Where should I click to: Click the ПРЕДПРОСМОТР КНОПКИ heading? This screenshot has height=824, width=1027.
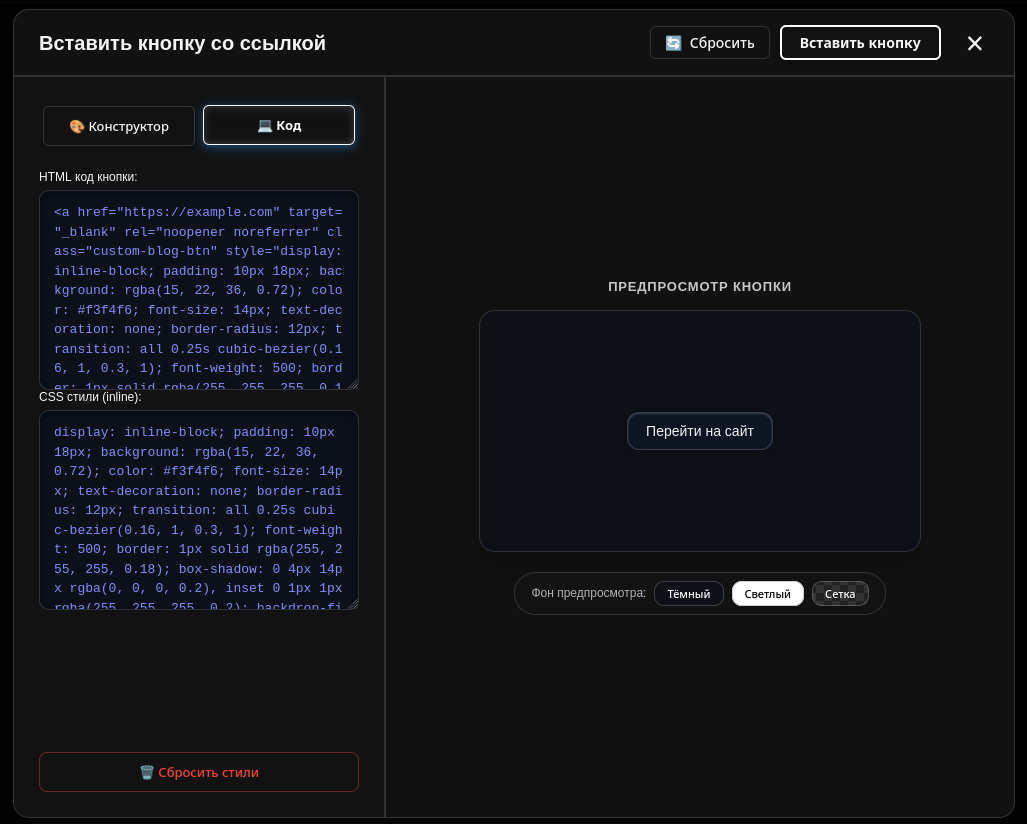coord(700,286)
